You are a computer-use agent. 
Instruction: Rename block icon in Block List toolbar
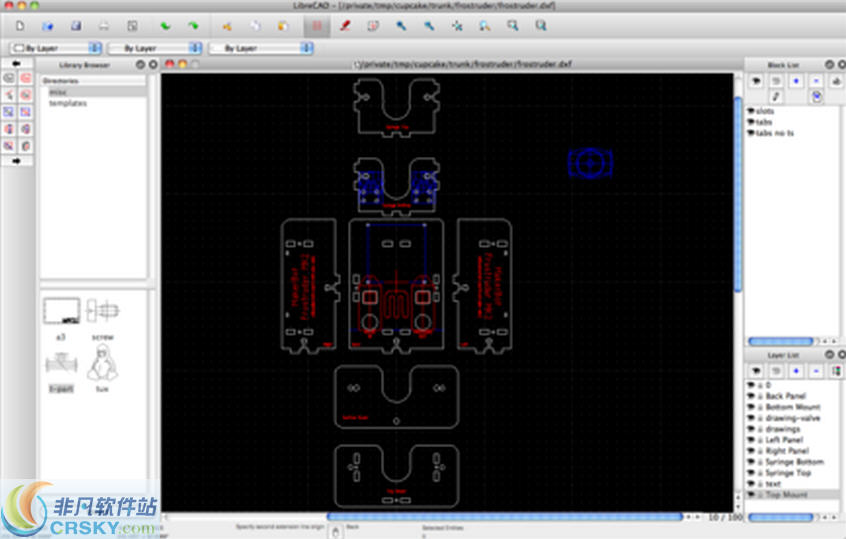(x=836, y=81)
